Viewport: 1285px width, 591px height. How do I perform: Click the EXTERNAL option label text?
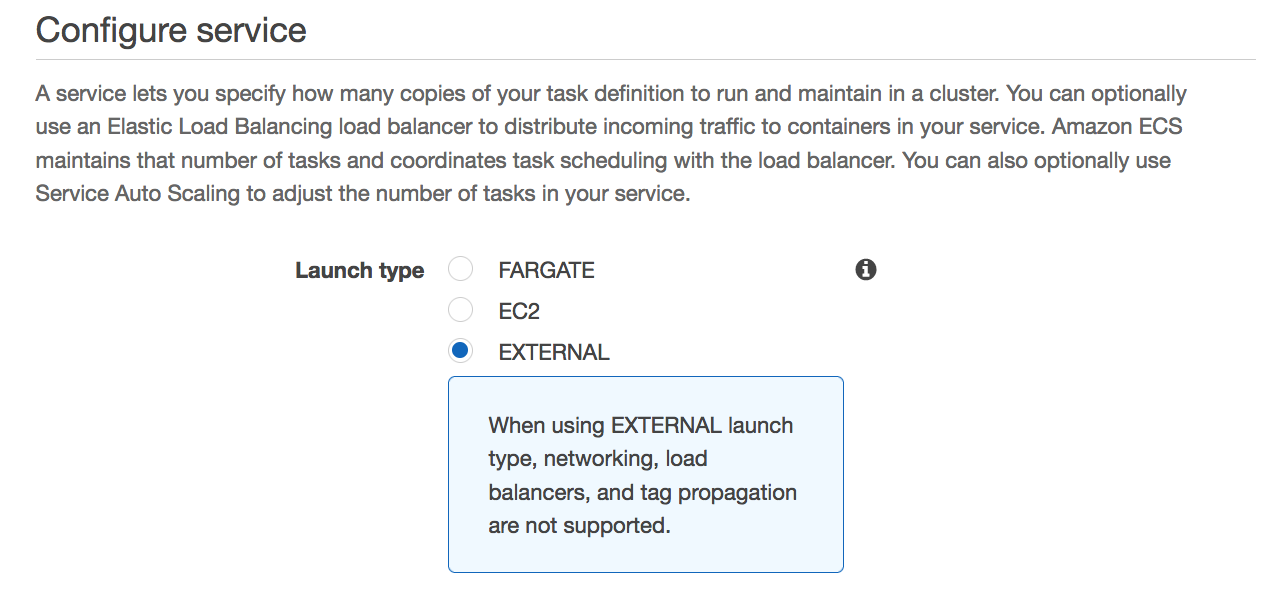pos(554,353)
